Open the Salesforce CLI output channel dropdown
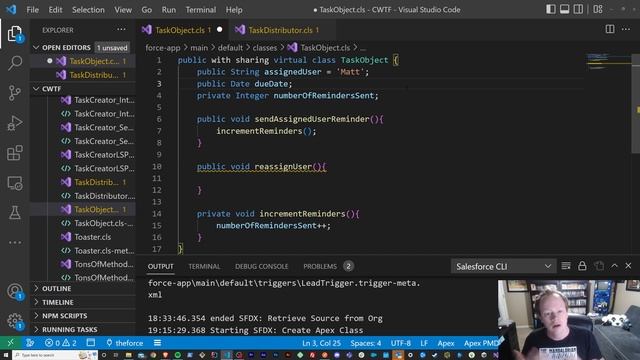 click(503, 267)
